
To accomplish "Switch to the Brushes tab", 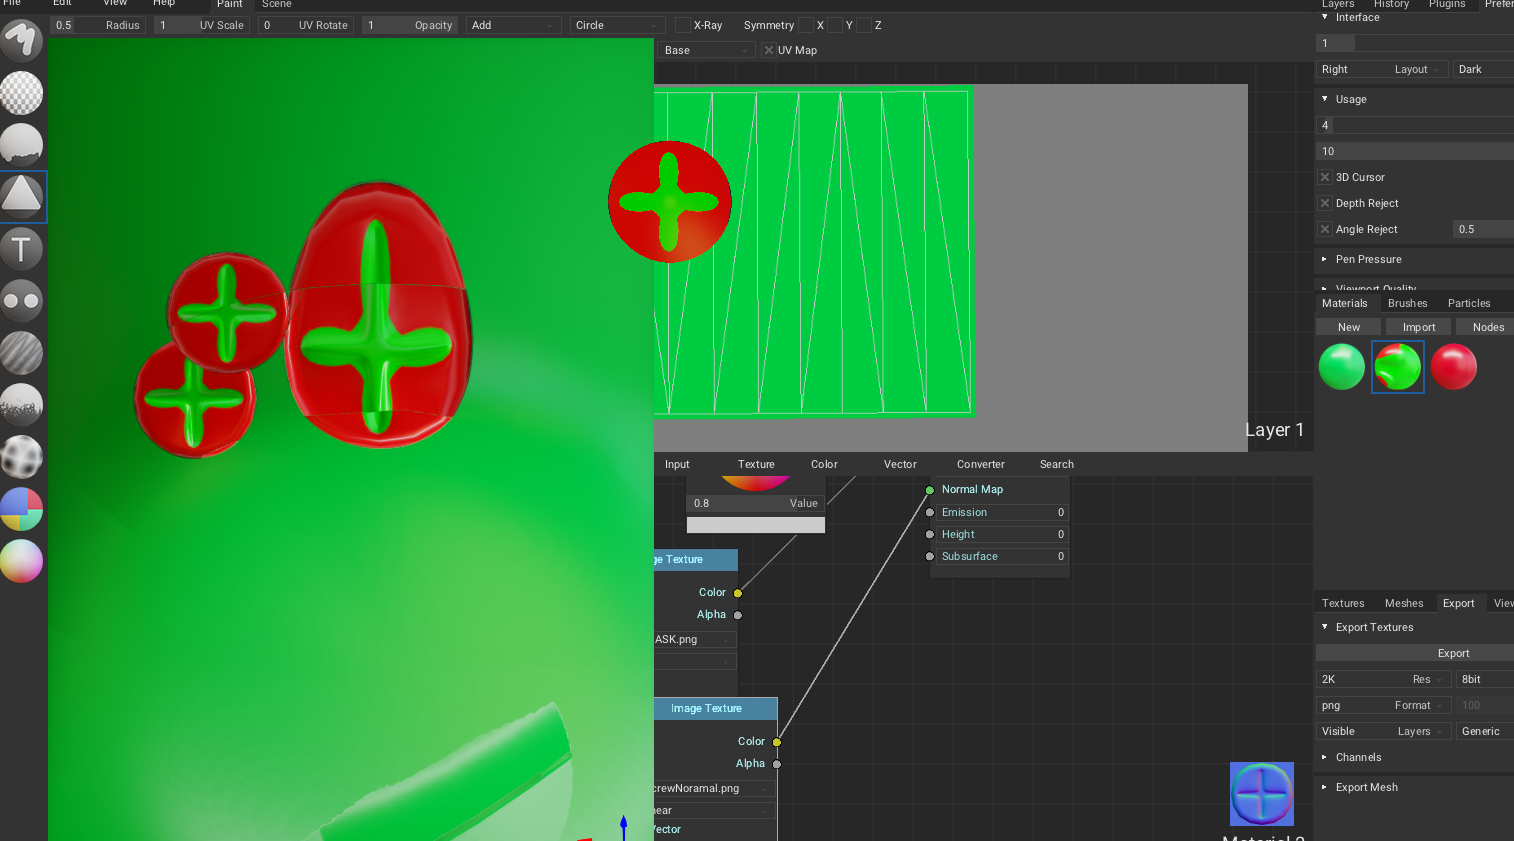I will click(x=1407, y=302).
